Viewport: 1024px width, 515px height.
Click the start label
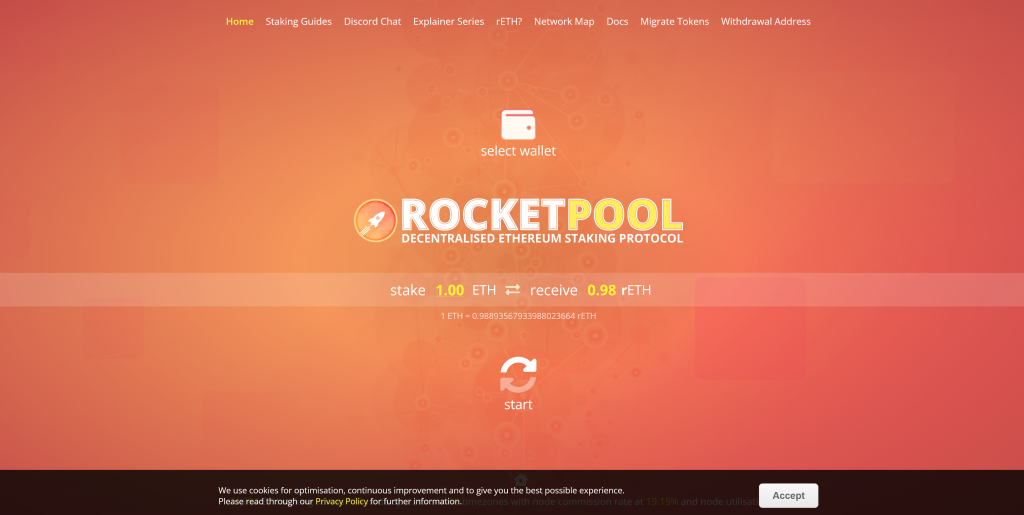(518, 405)
